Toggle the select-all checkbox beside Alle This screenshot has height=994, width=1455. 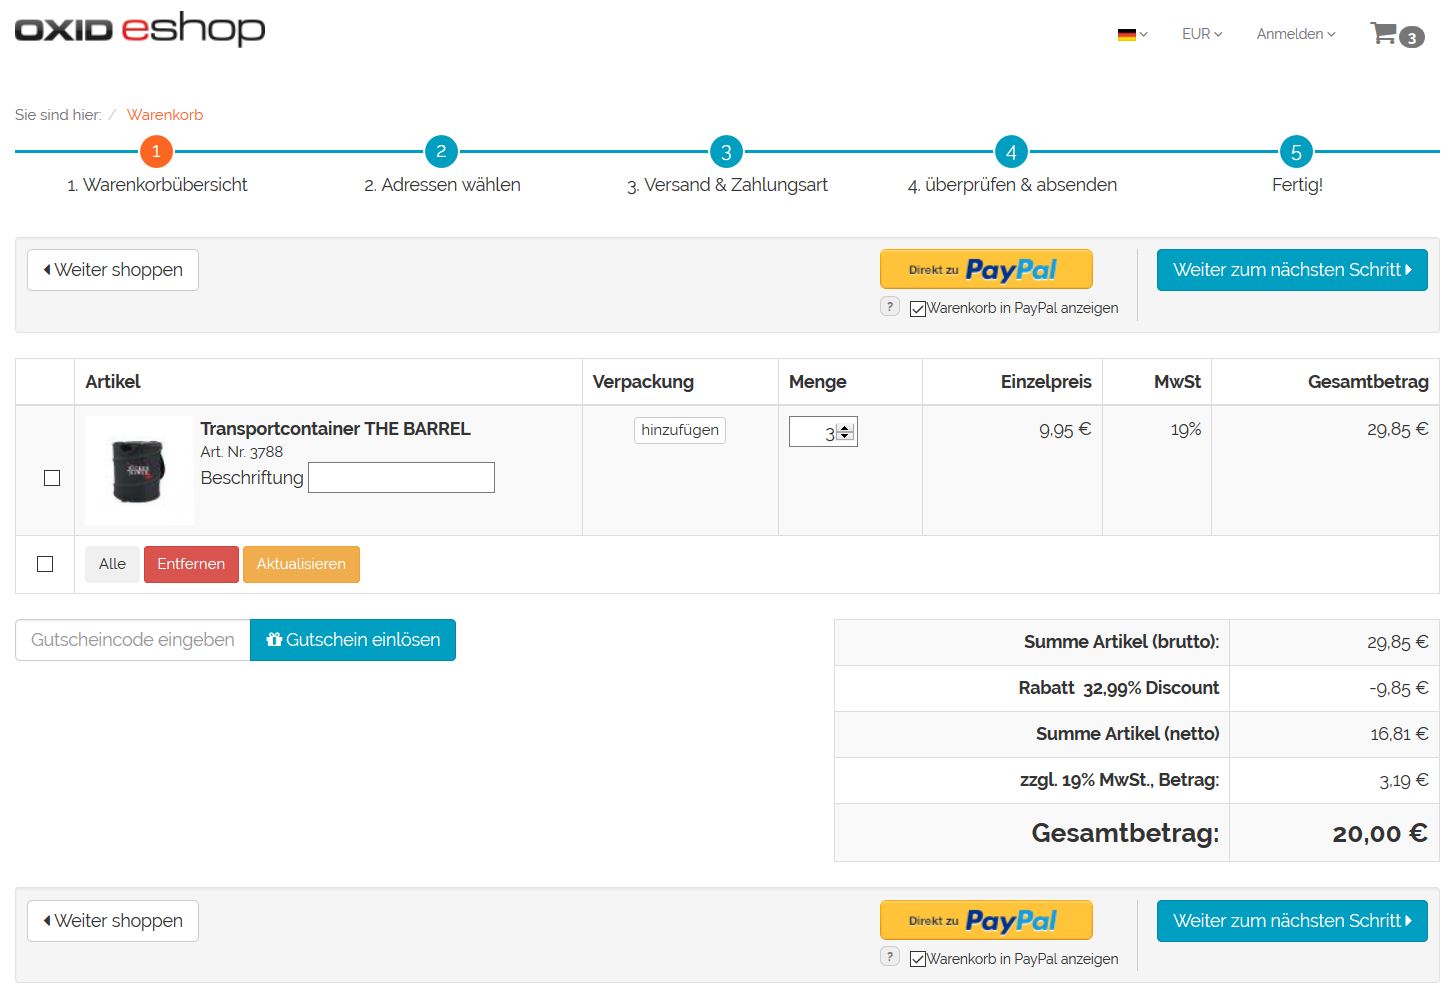click(45, 564)
